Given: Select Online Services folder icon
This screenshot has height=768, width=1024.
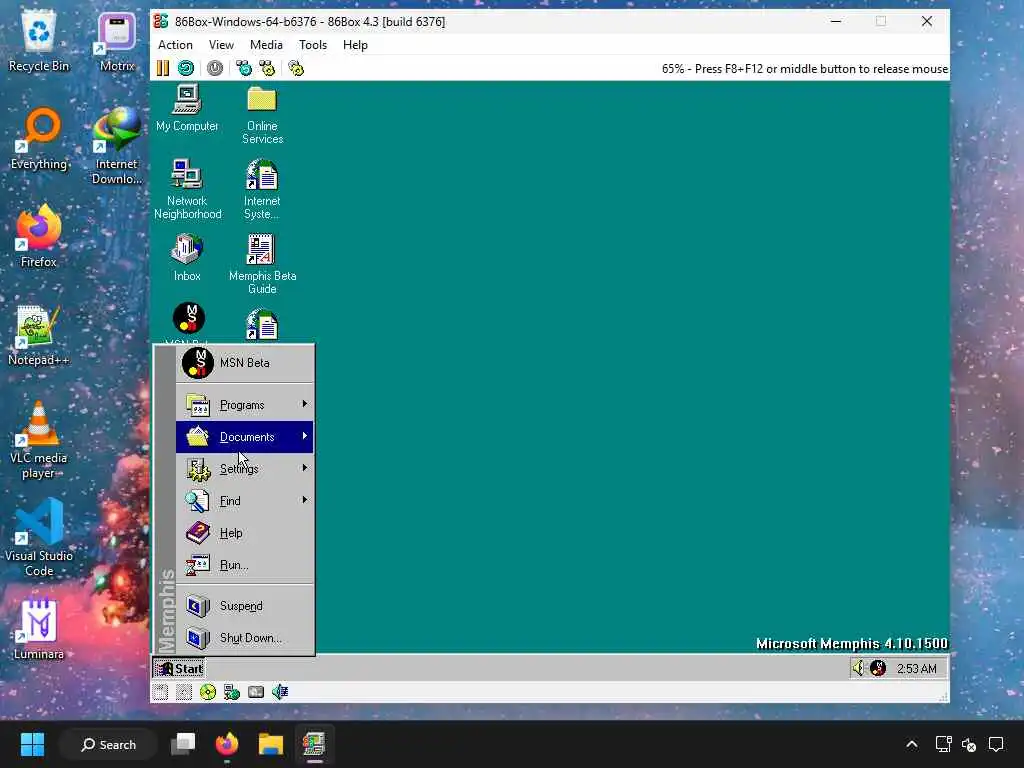Looking at the screenshot, I should pos(262,115).
